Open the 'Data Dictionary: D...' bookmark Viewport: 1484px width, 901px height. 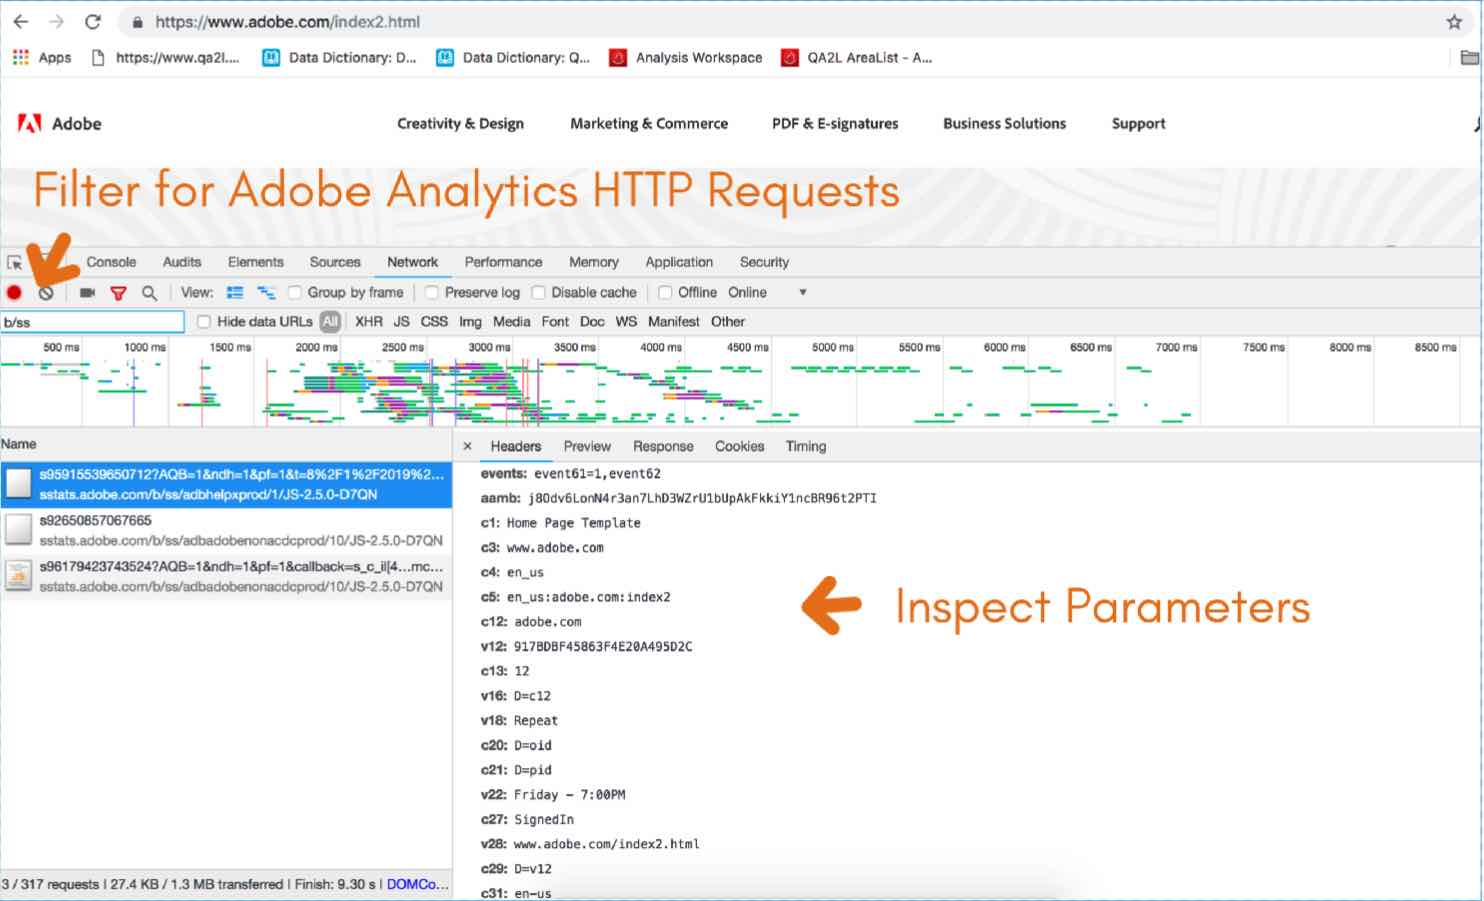(339, 58)
